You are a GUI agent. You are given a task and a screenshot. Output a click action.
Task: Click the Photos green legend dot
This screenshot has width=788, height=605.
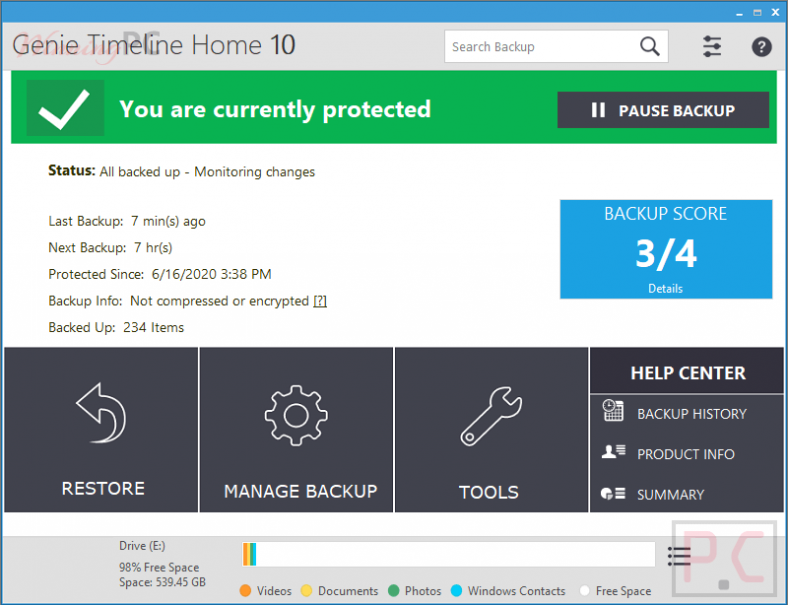click(x=393, y=590)
